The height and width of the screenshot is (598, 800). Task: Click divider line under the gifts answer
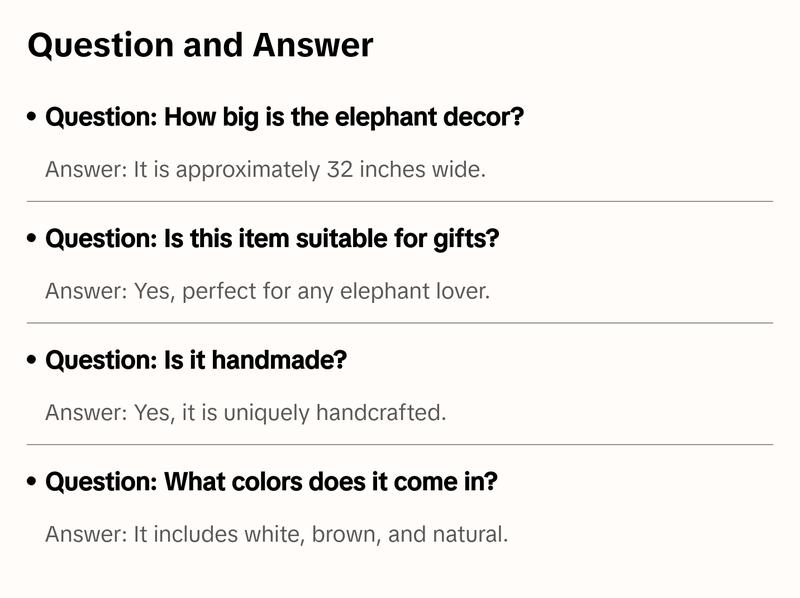(x=400, y=323)
